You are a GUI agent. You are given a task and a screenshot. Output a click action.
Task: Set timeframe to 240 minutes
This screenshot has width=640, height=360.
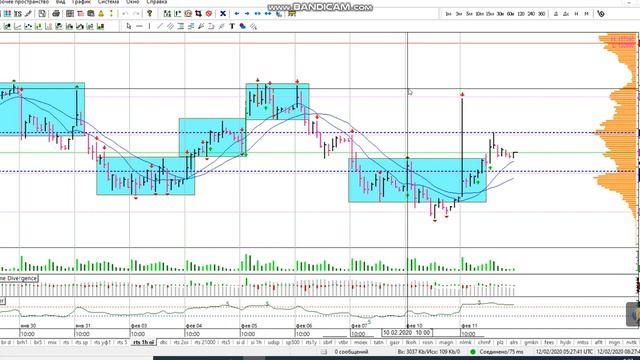coord(531,13)
